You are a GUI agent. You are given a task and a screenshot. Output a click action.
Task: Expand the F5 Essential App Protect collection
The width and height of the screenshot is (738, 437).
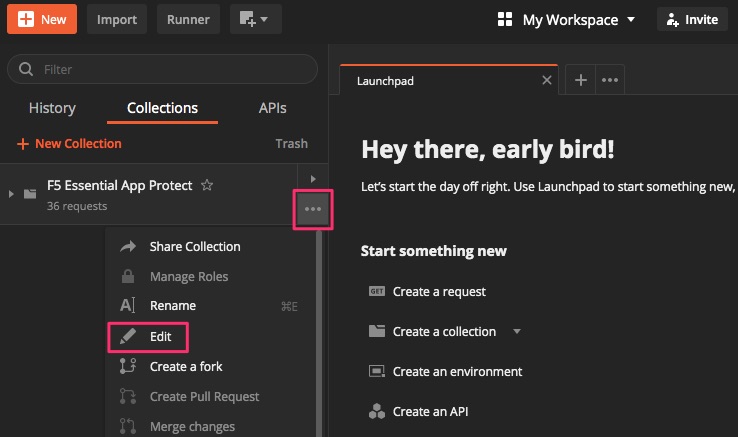coord(11,194)
